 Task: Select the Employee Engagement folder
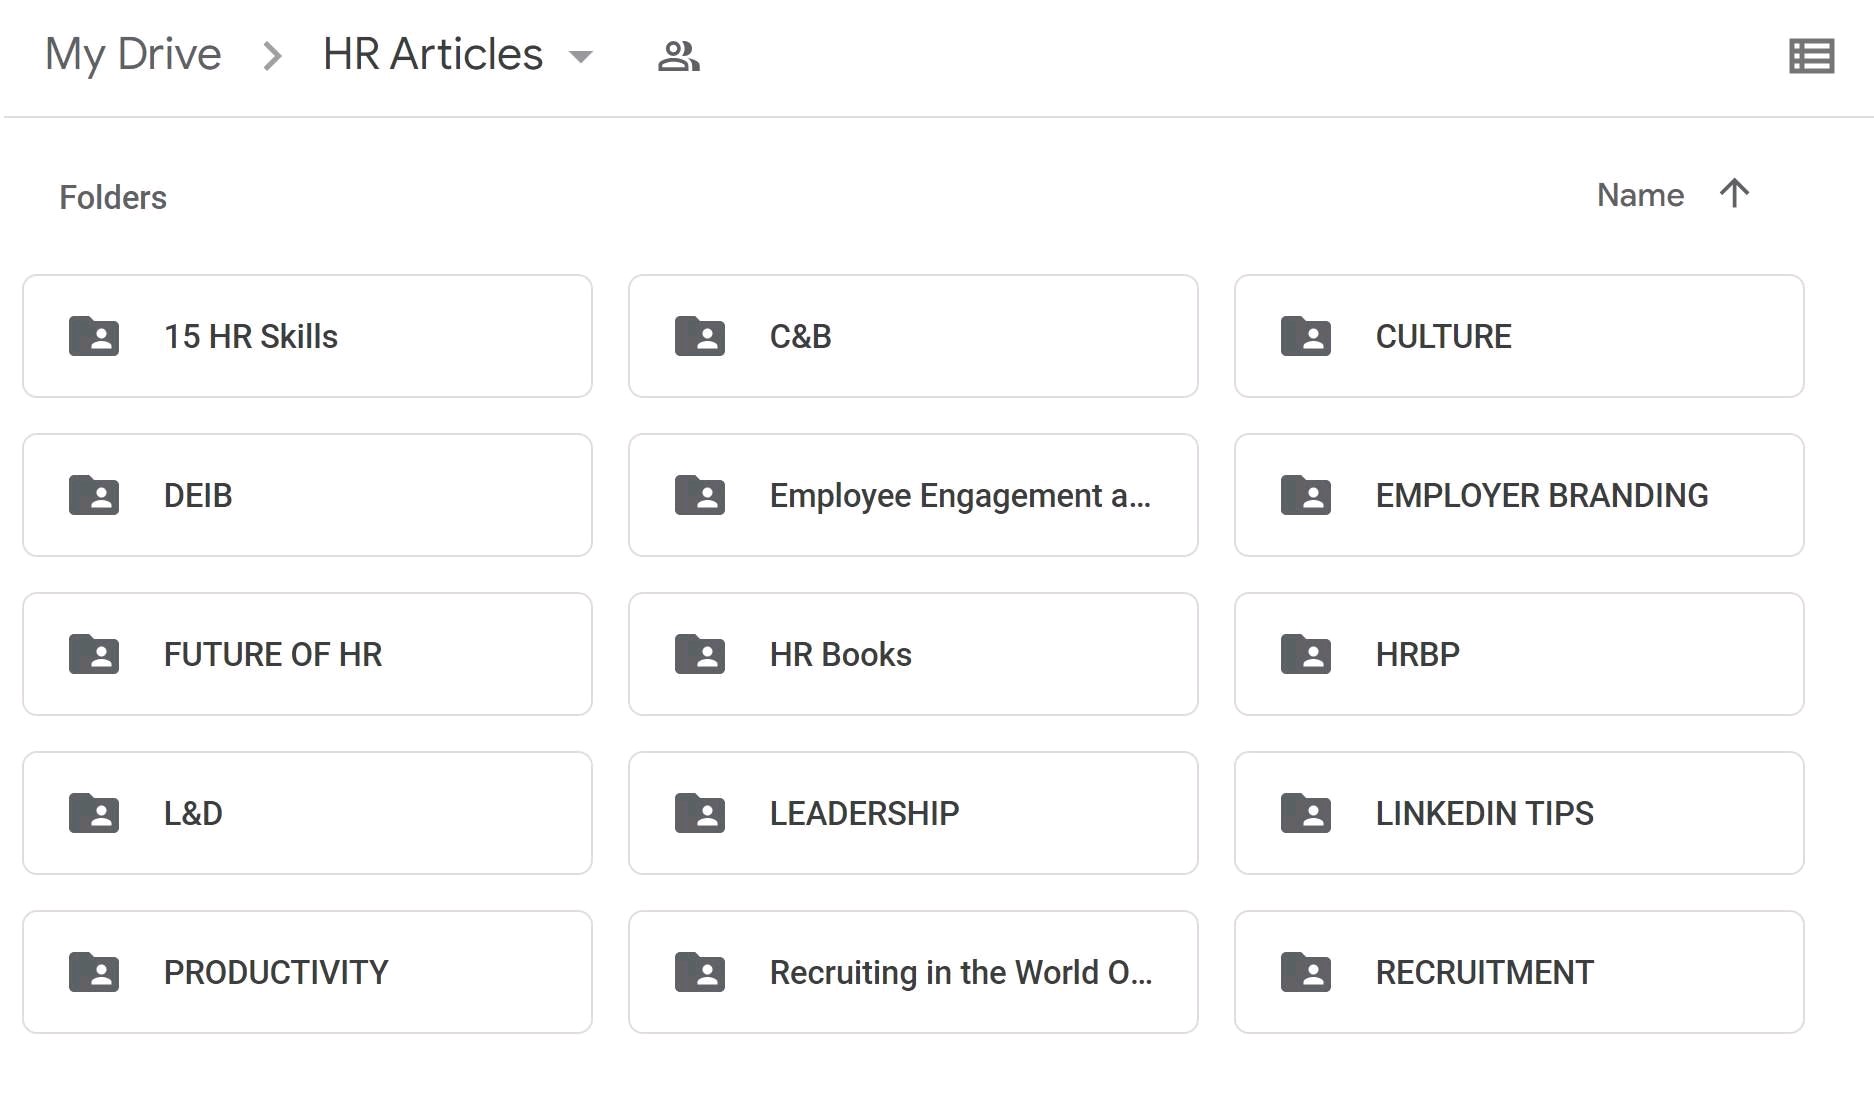click(x=913, y=495)
